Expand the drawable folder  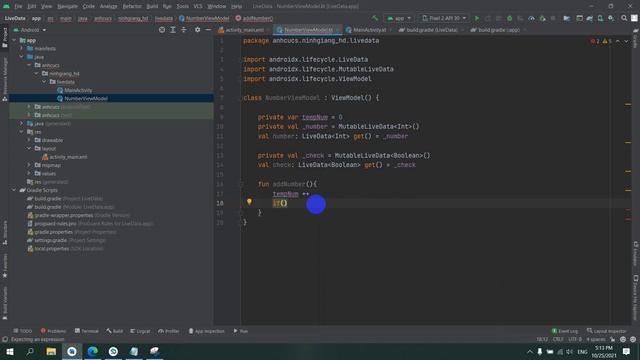click(29, 140)
